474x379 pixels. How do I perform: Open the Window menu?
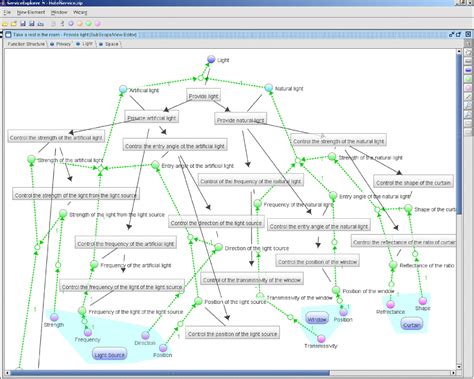[59, 12]
